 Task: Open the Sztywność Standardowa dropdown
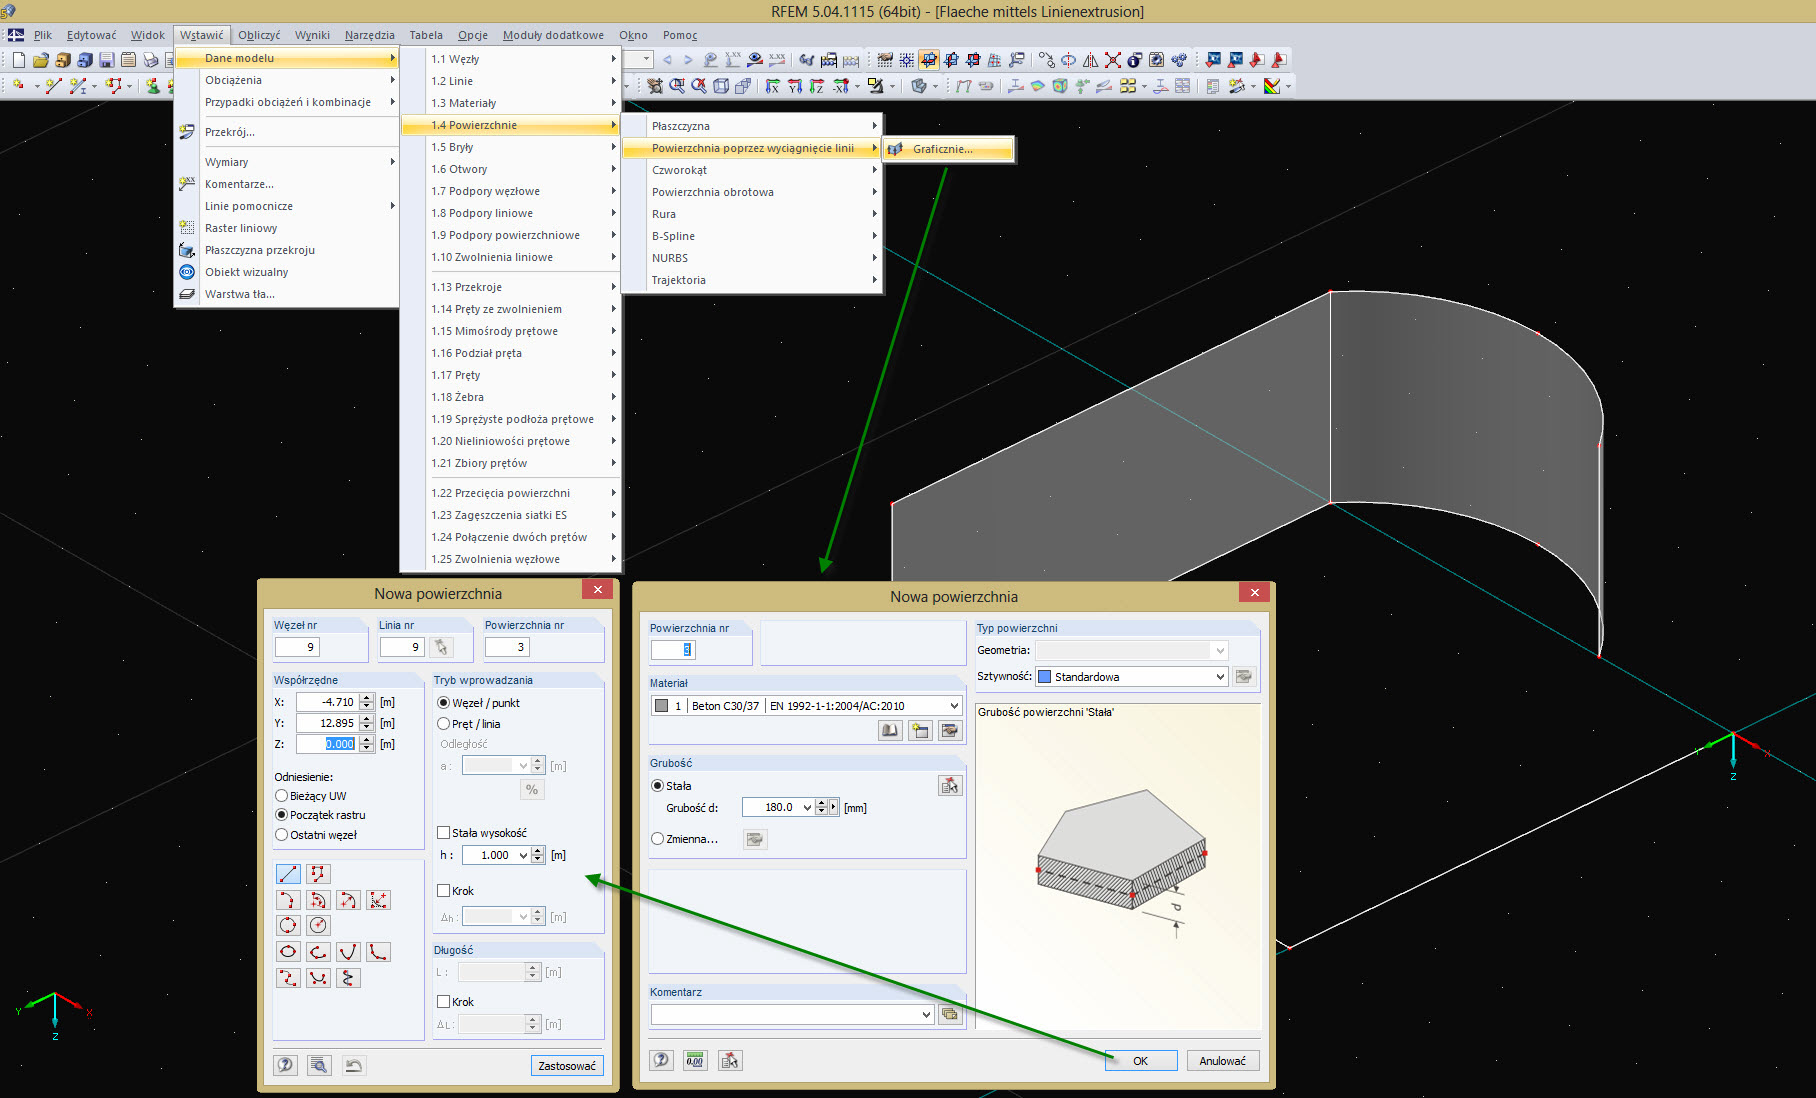point(1220,677)
